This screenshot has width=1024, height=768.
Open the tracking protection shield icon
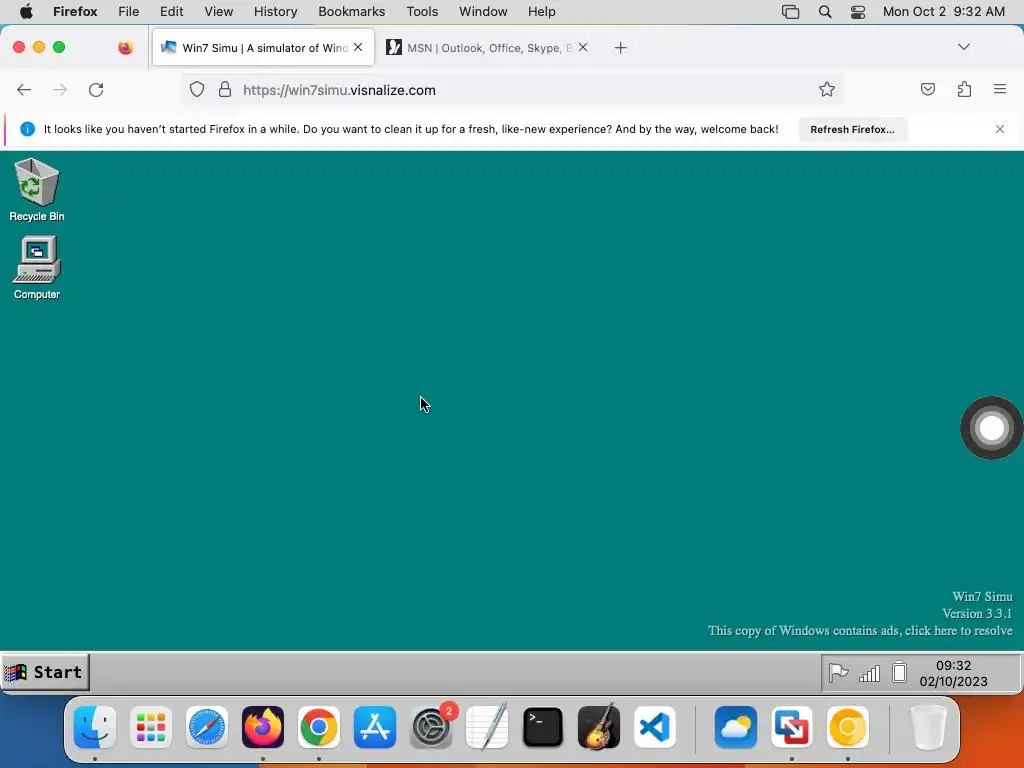coord(197,89)
